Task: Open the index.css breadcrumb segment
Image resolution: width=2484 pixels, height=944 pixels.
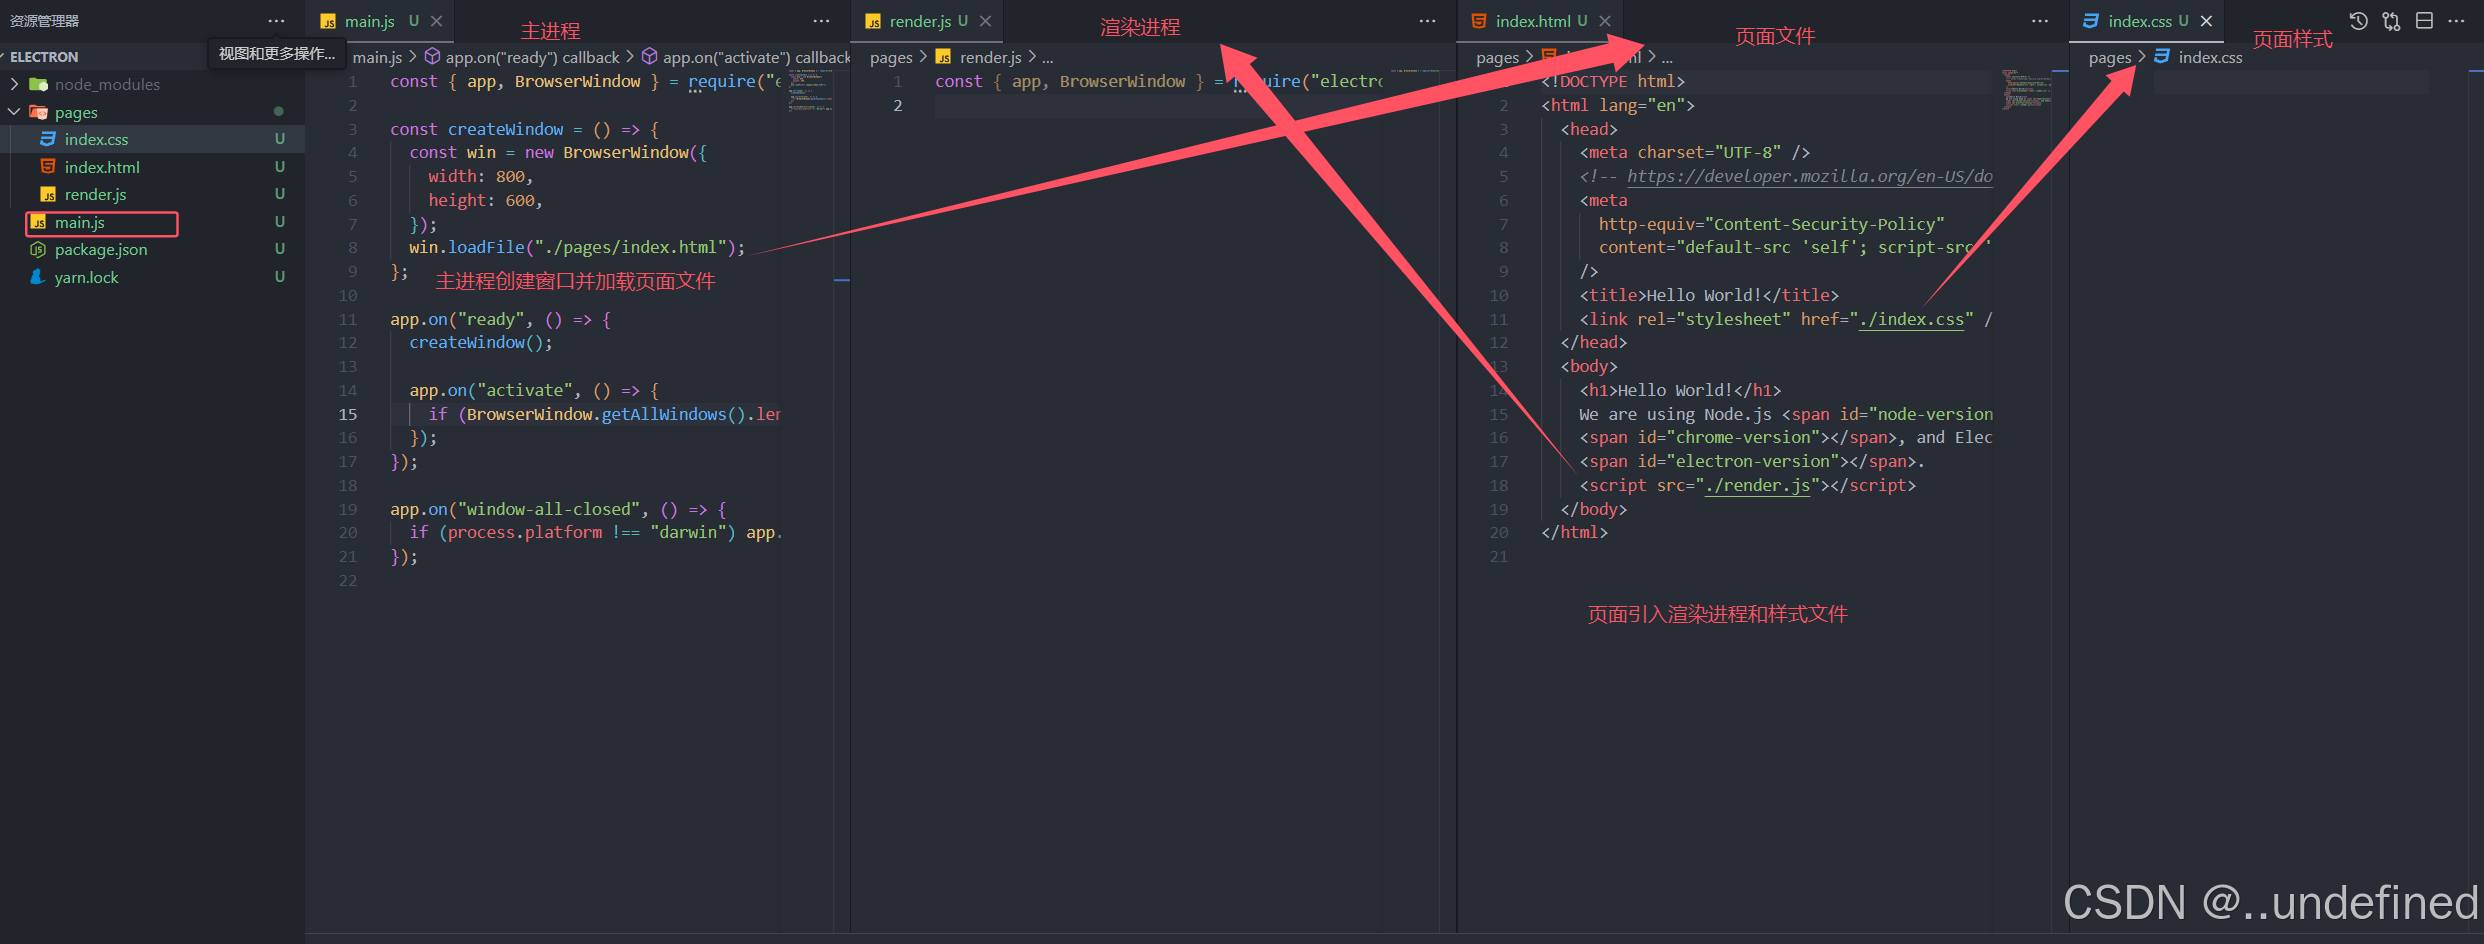Action: (2199, 57)
